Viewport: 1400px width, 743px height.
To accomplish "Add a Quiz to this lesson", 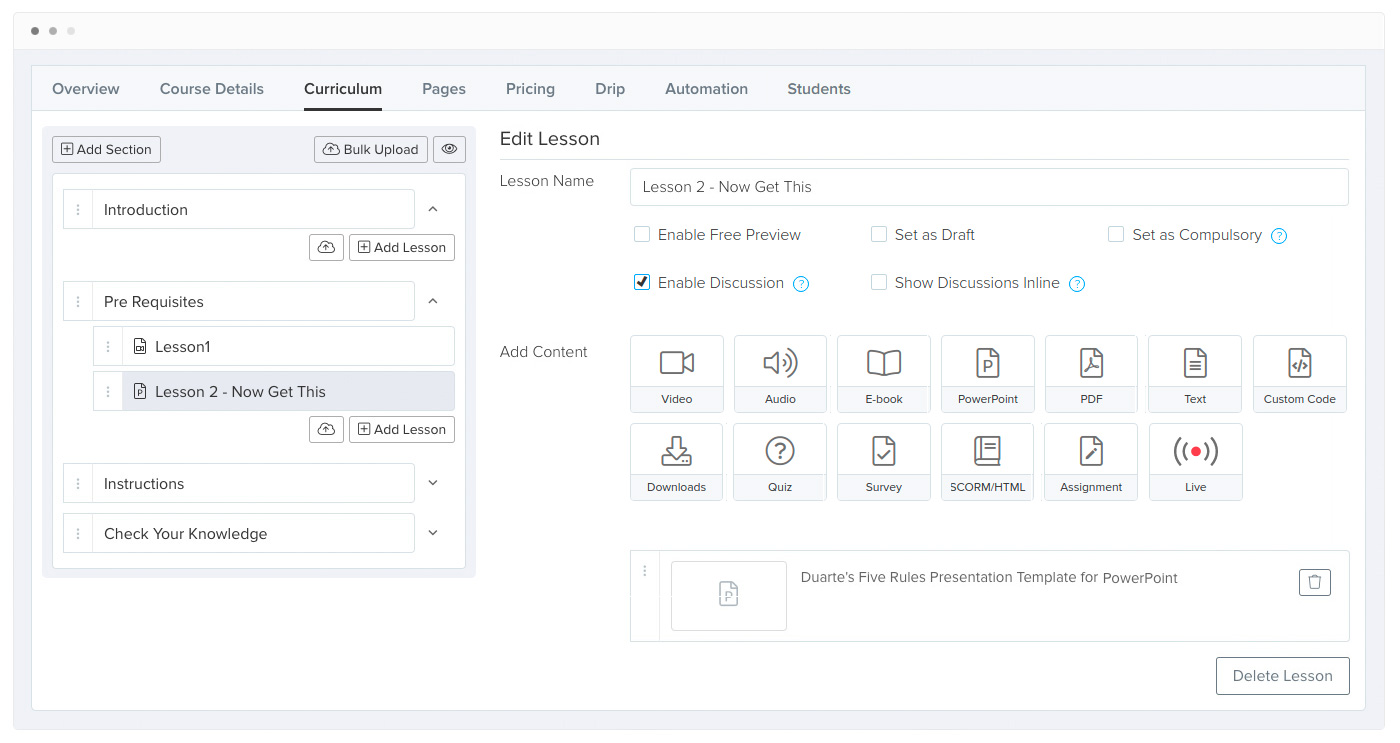I will click(x=779, y=462).
